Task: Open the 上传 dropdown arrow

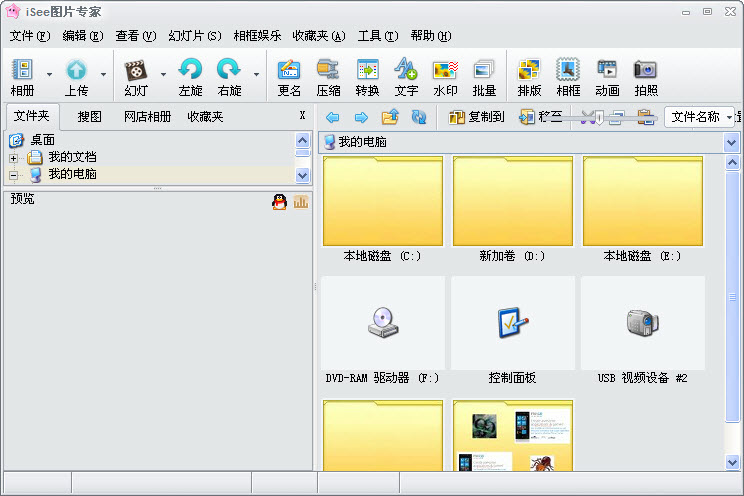Action: [x=103, y=75]
